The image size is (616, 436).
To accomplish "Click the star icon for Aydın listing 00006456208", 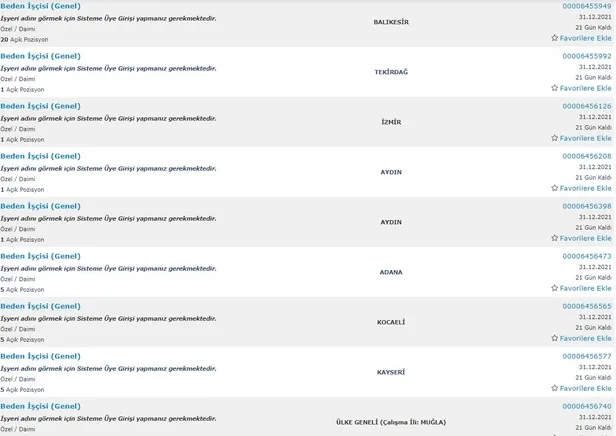I will coord(555,188).
